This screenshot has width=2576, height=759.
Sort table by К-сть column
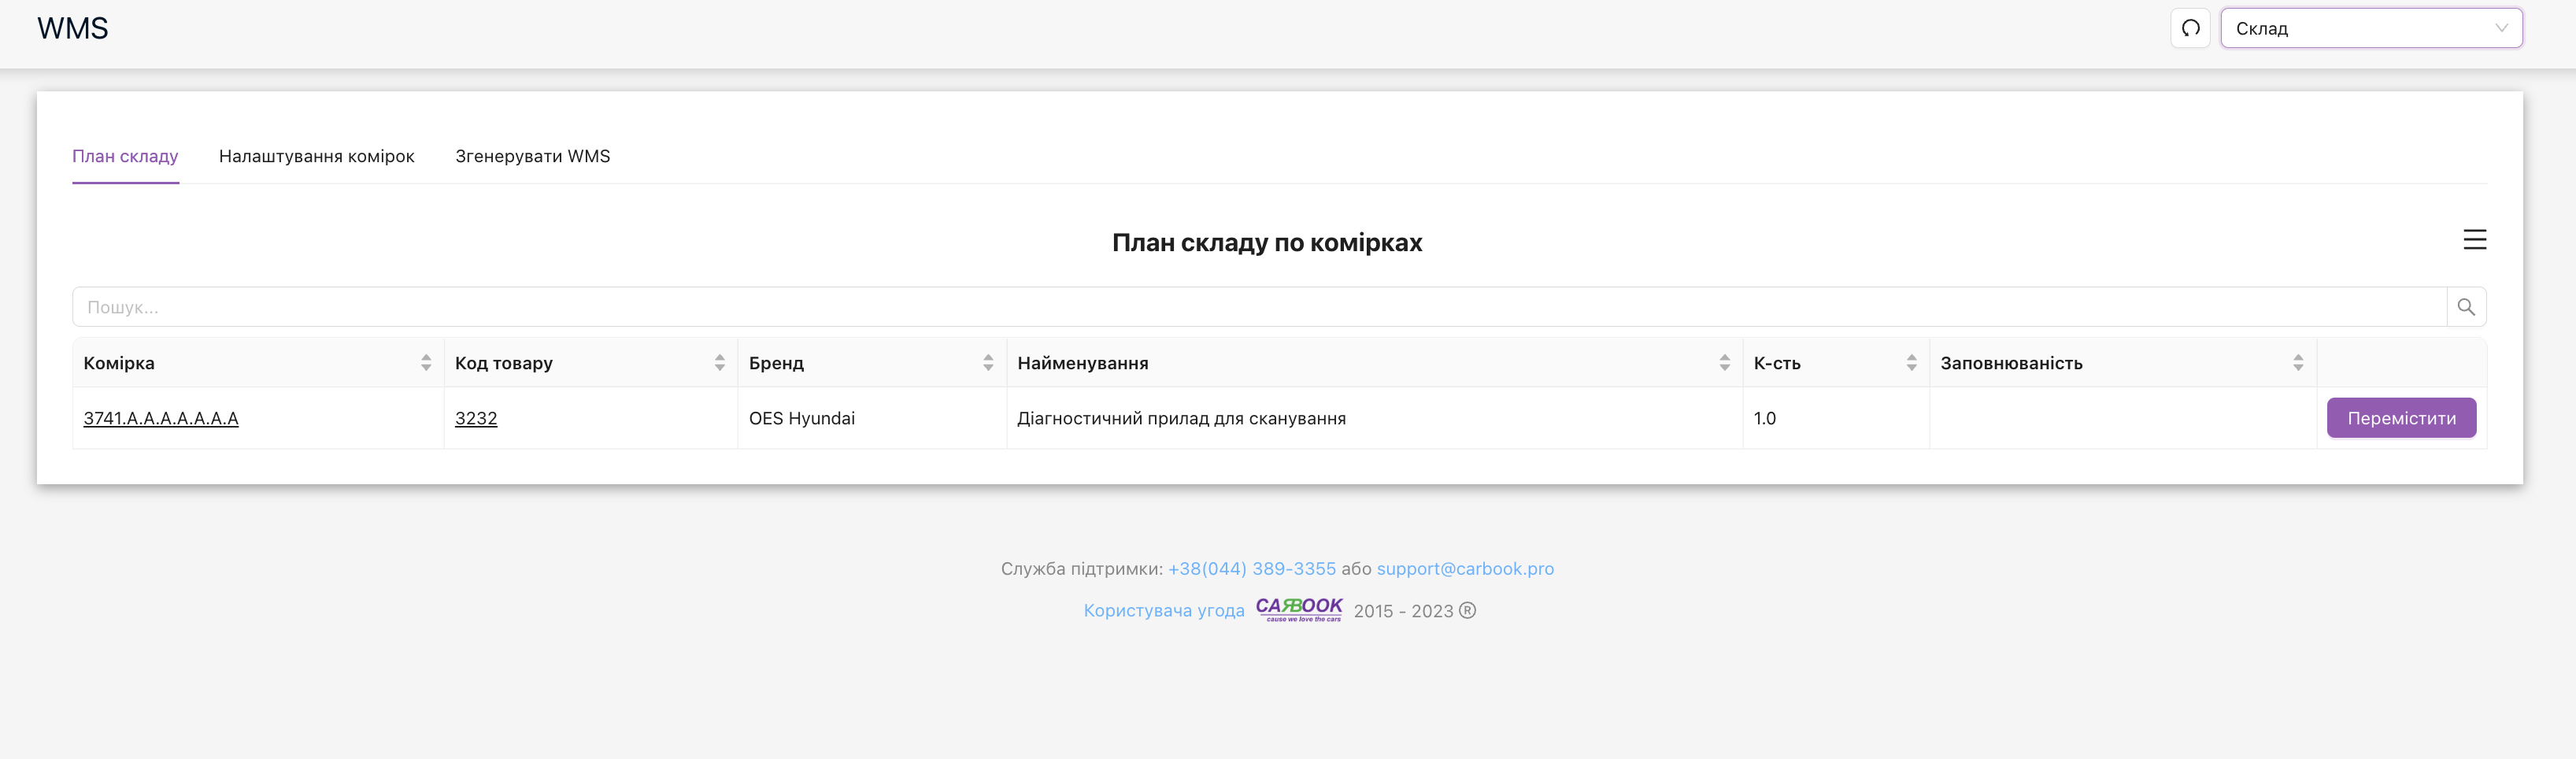click(x=1911, y=363)
